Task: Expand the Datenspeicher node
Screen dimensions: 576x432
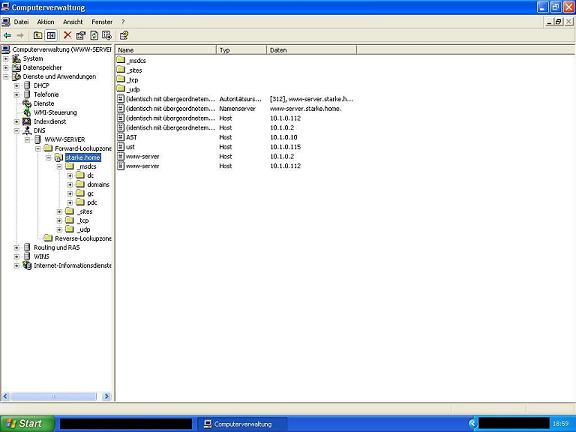Action: [6, 68]
